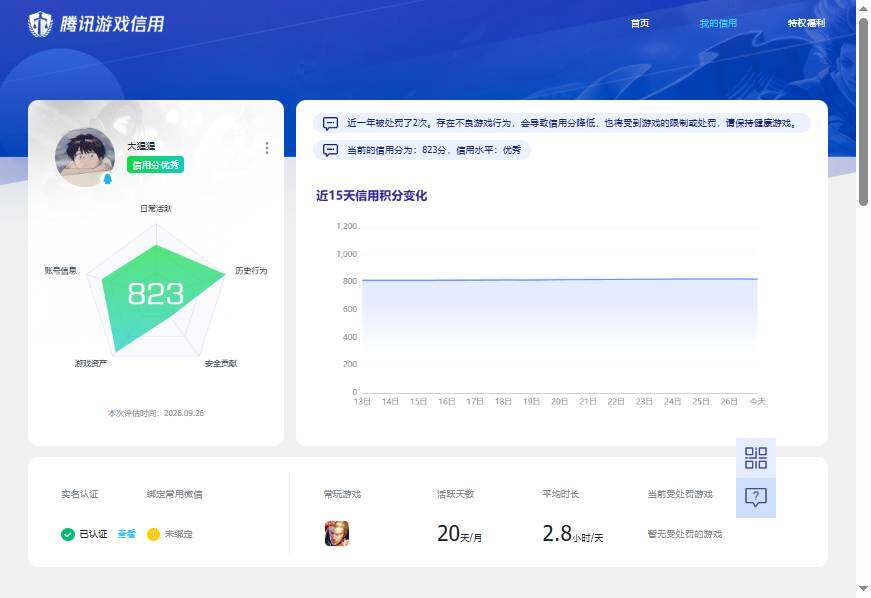
Task: Open the 首页 navigation tab
Action: 640,23
